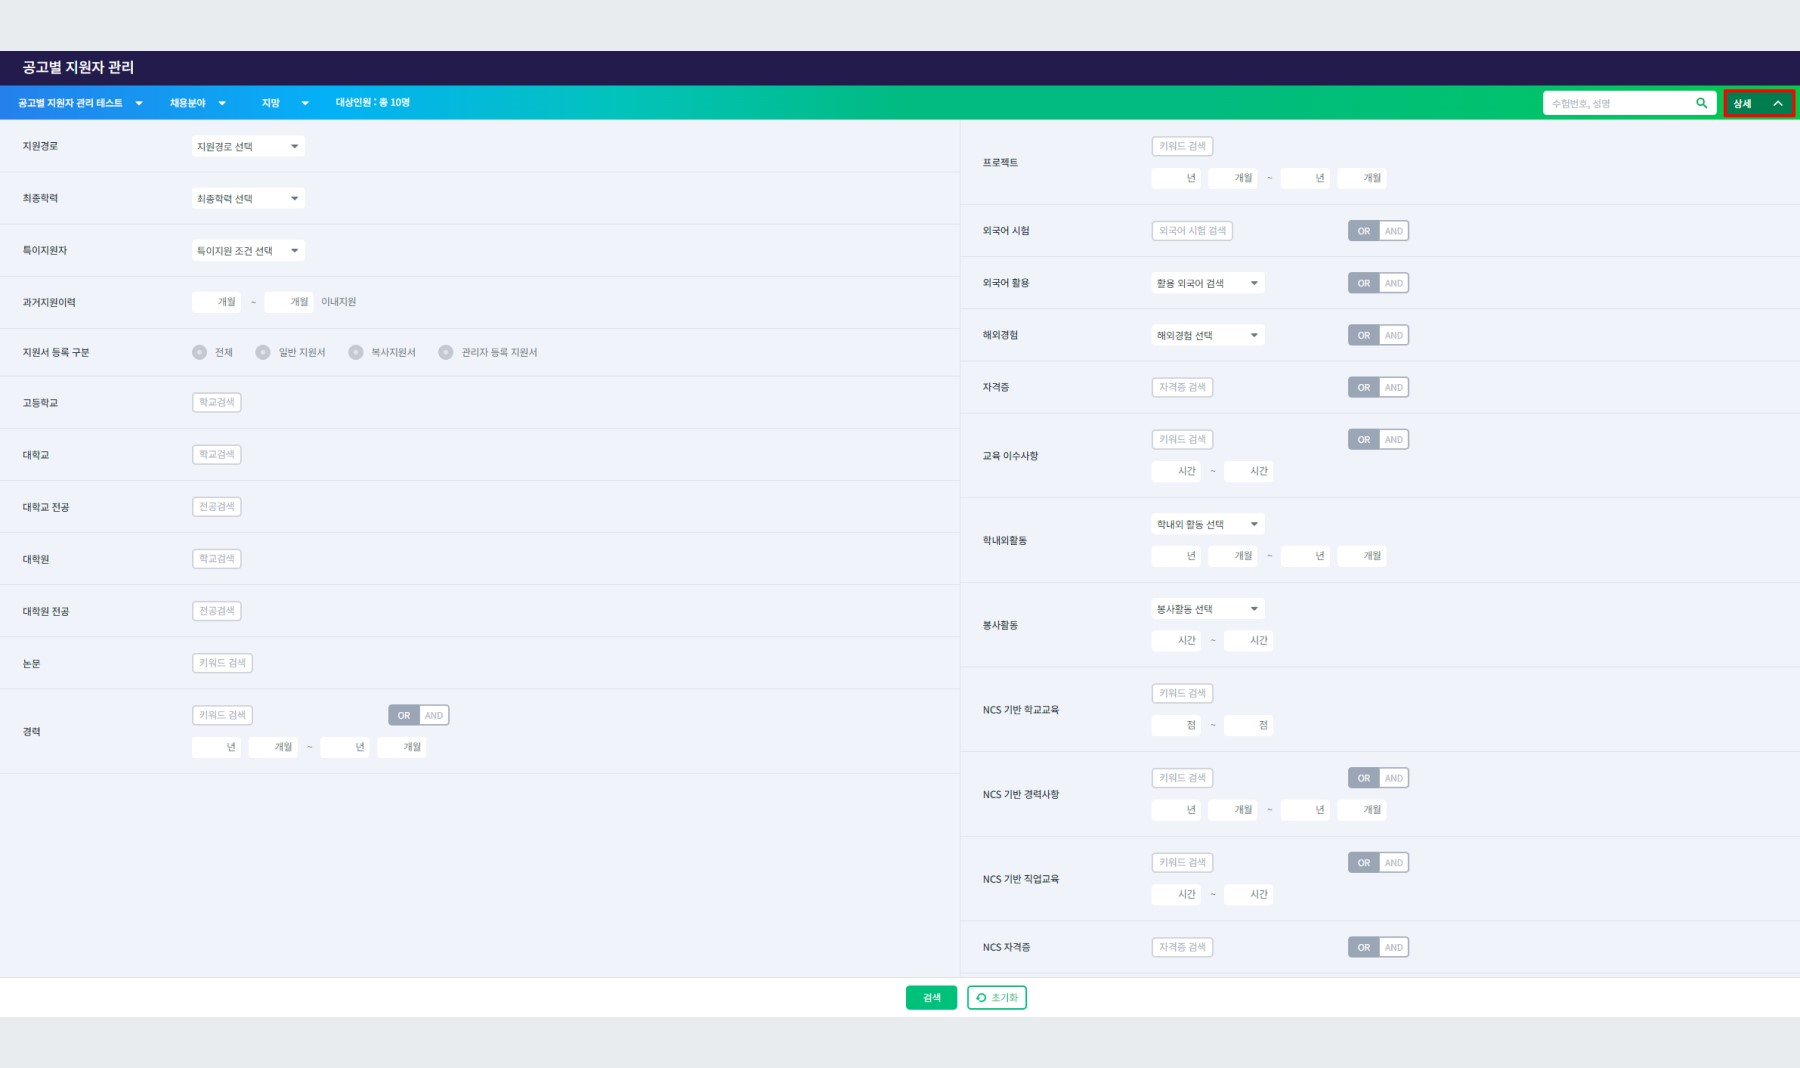The width and height of the screenshot is (1800, 1068).
Task: Toggle OR/AND switch for 교육 이수사항
Action: [1379, 439]
